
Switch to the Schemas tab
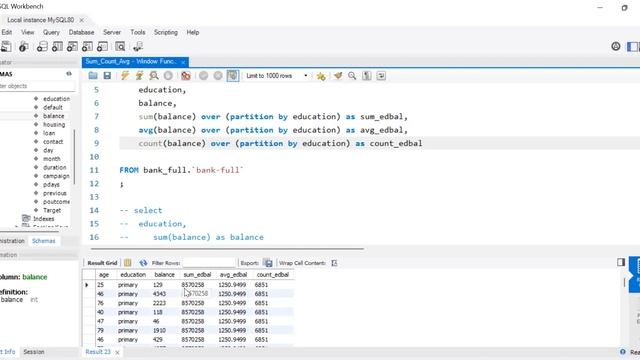pos(44,241)
